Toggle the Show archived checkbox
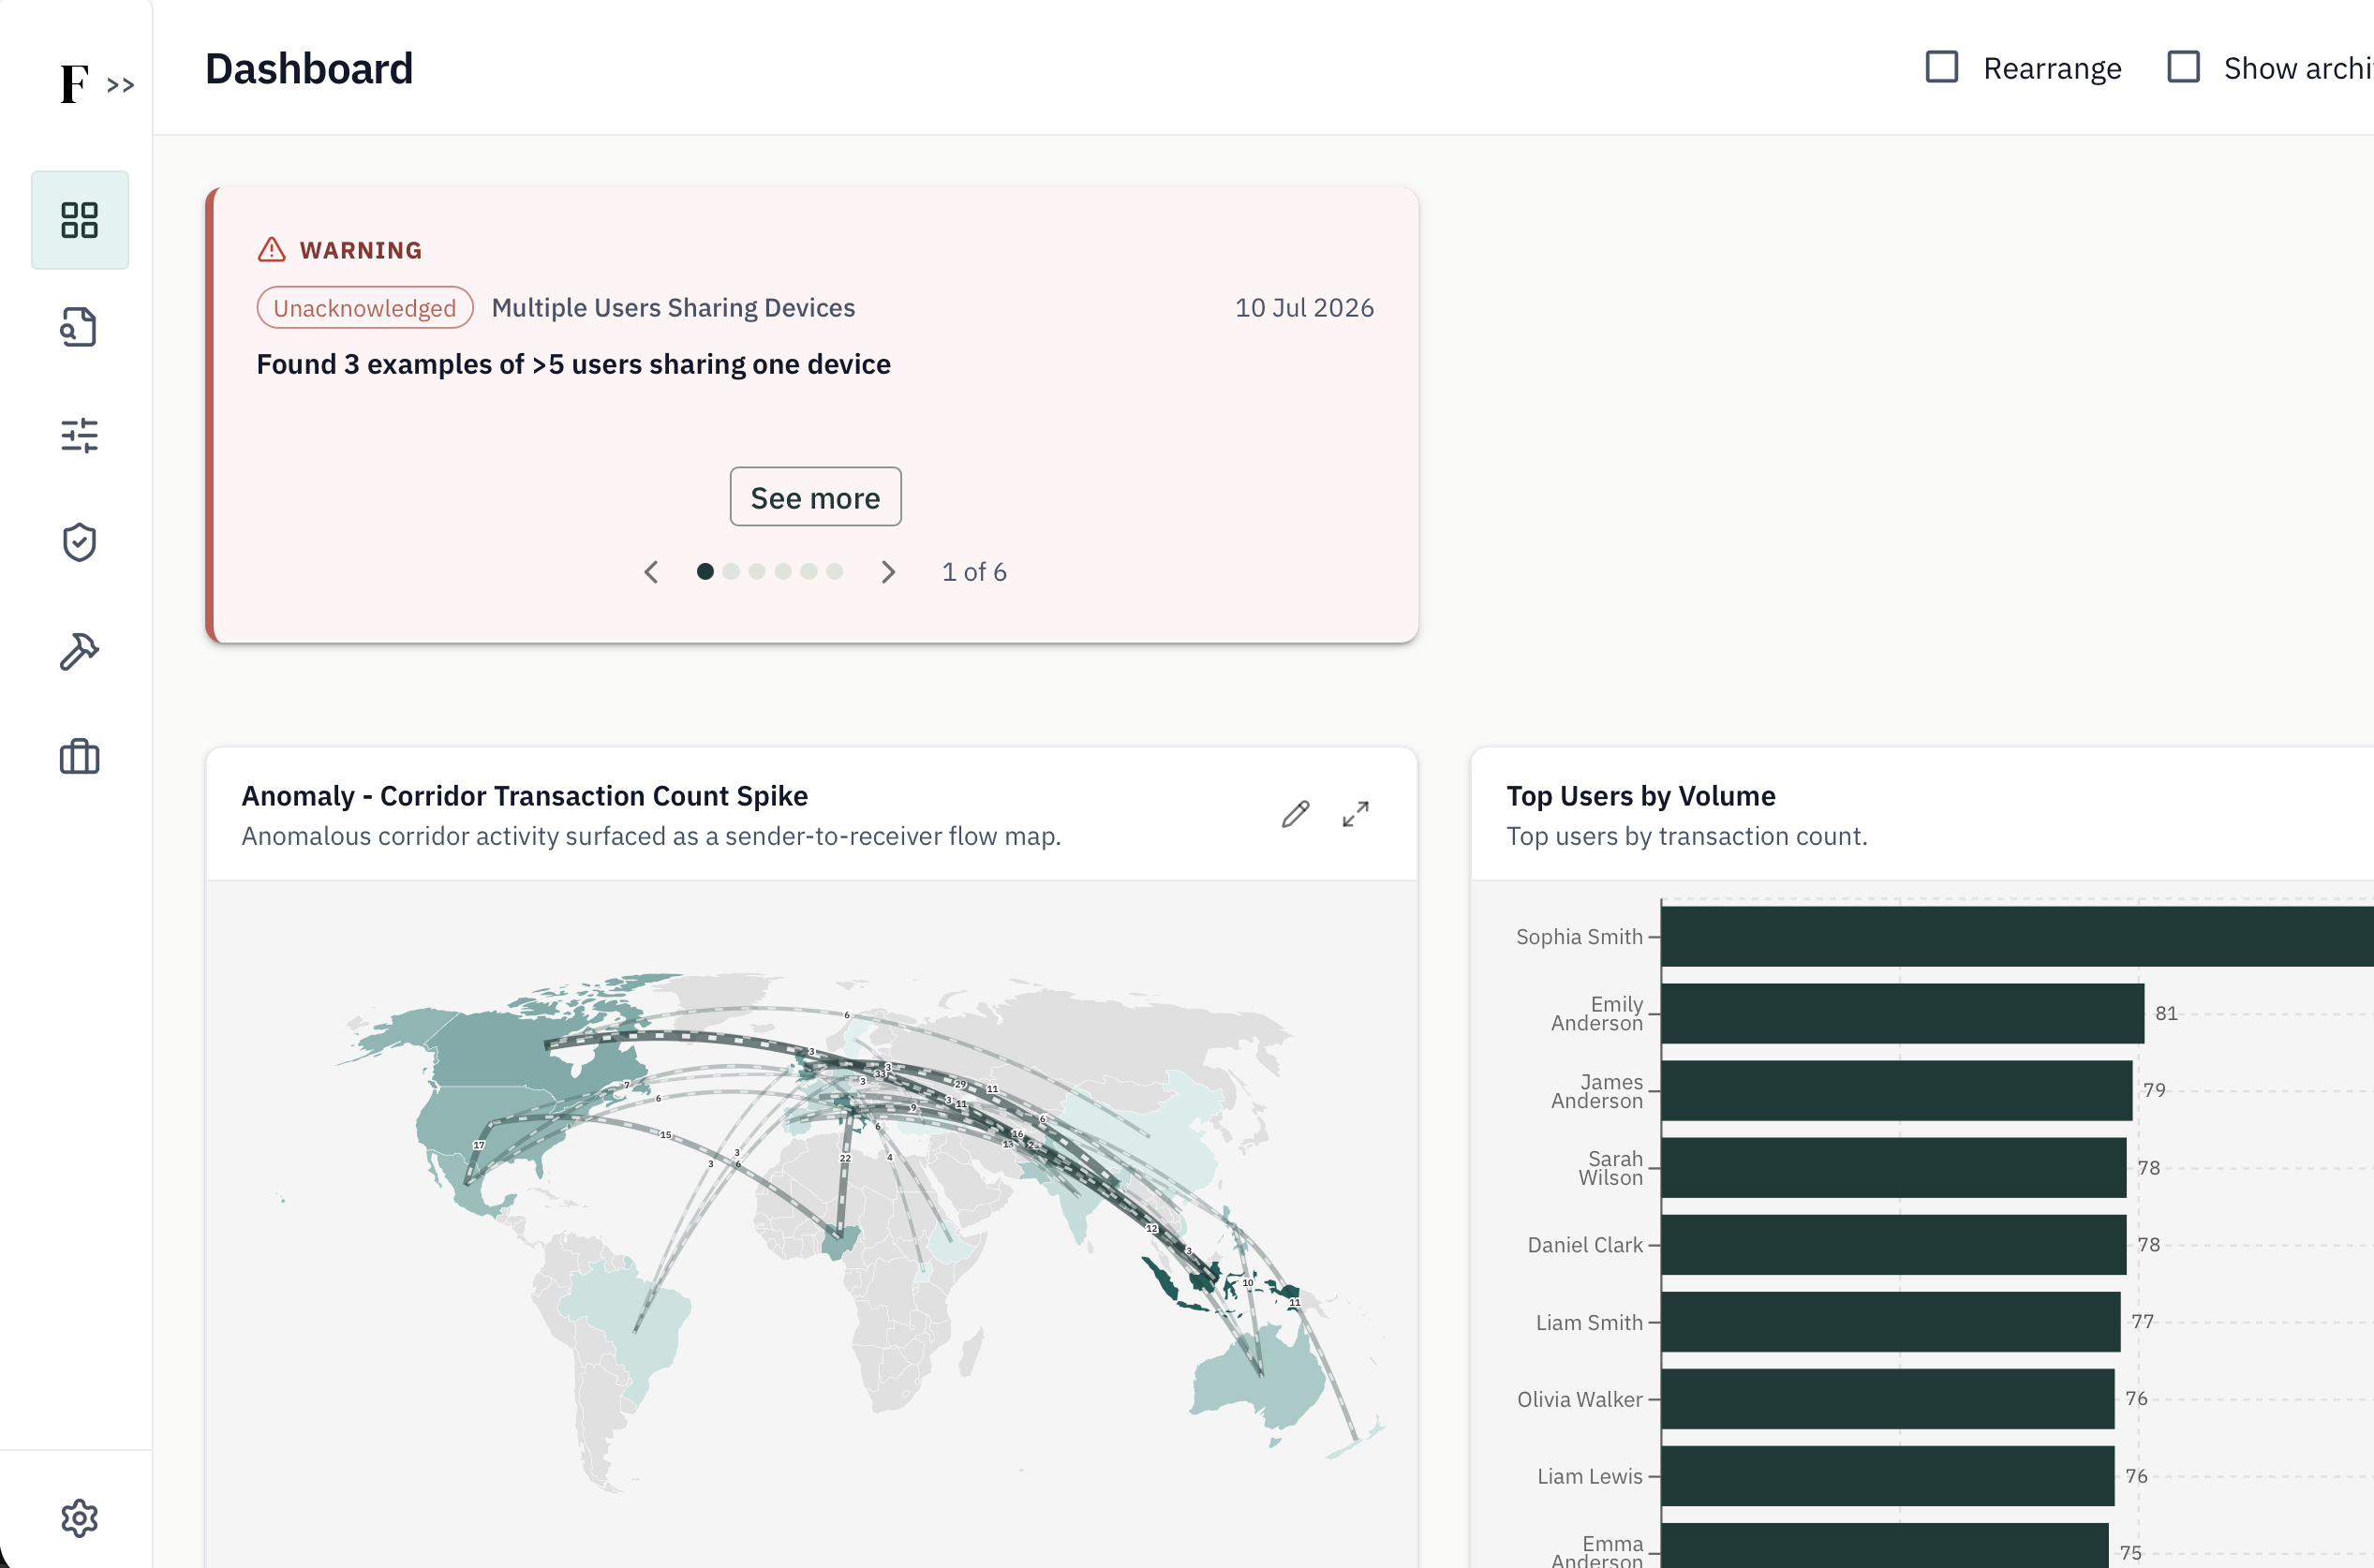 coord(2183,67)
